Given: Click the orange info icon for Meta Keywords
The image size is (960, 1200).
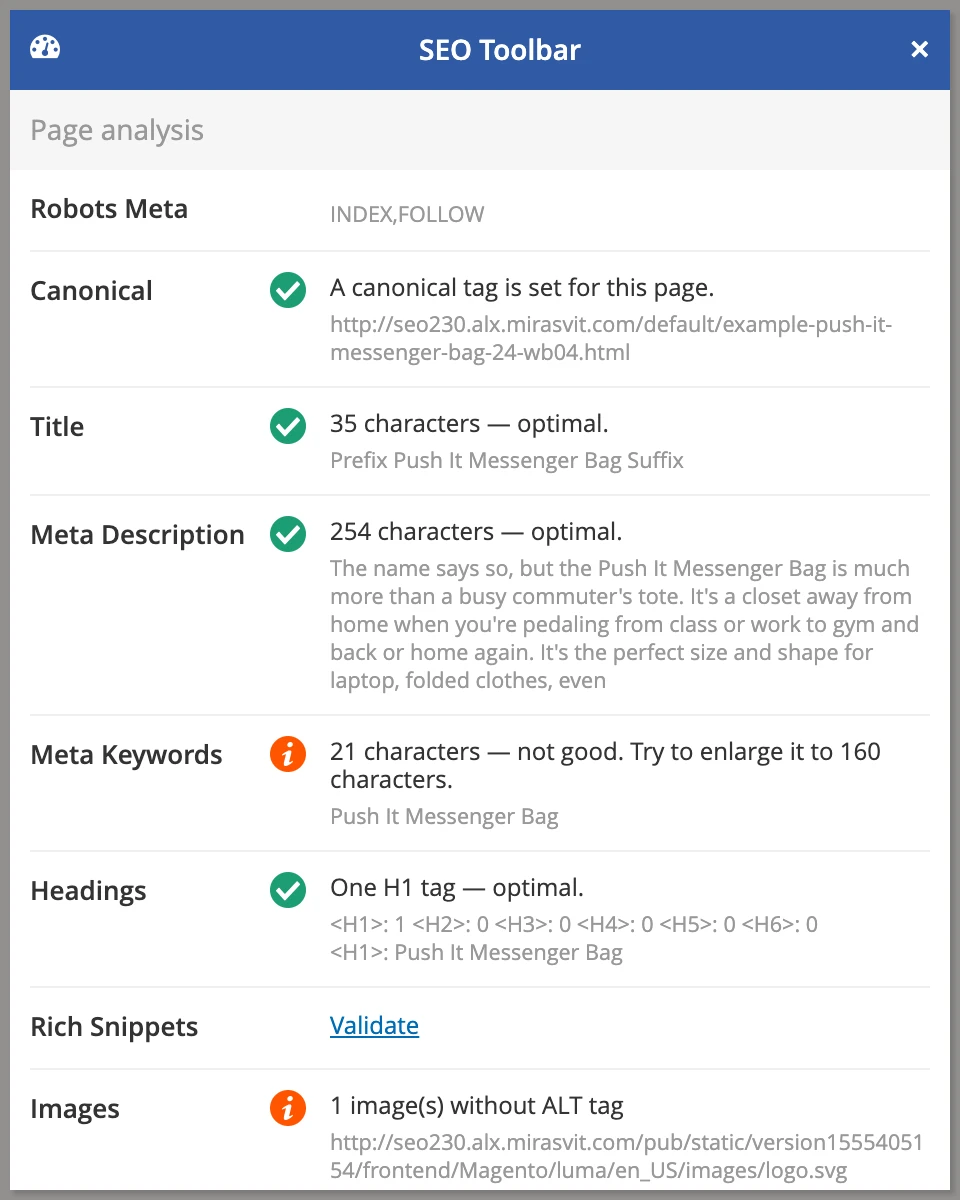Looking at the screenshot, I should pos(288,755).
